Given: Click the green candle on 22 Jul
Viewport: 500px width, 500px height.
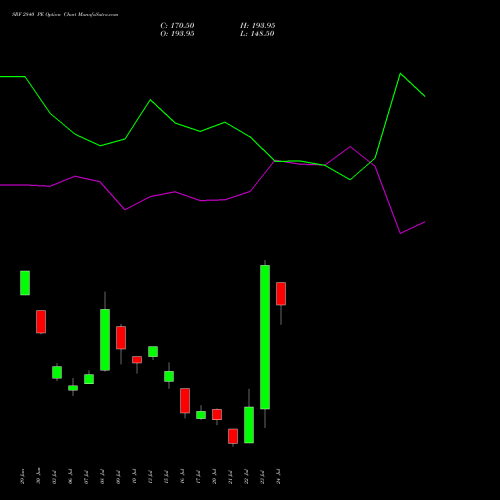Looking at the screenshot, I should coord(249,425).
